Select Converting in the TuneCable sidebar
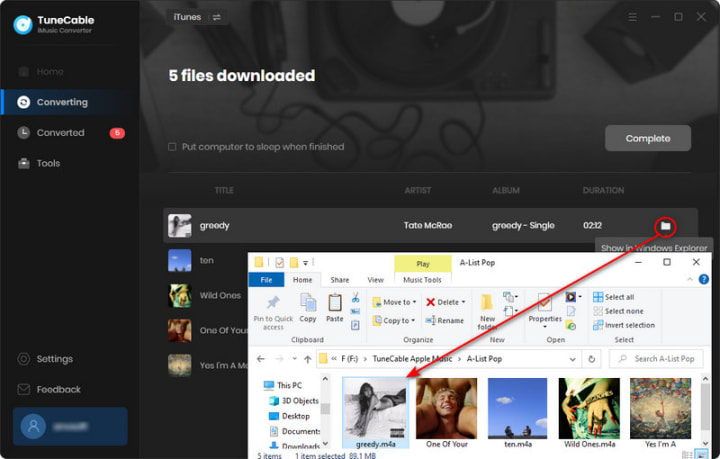Image resolution: width=720 pixels, height=459 pixels. pyautogui.click(x=70, y=102)
